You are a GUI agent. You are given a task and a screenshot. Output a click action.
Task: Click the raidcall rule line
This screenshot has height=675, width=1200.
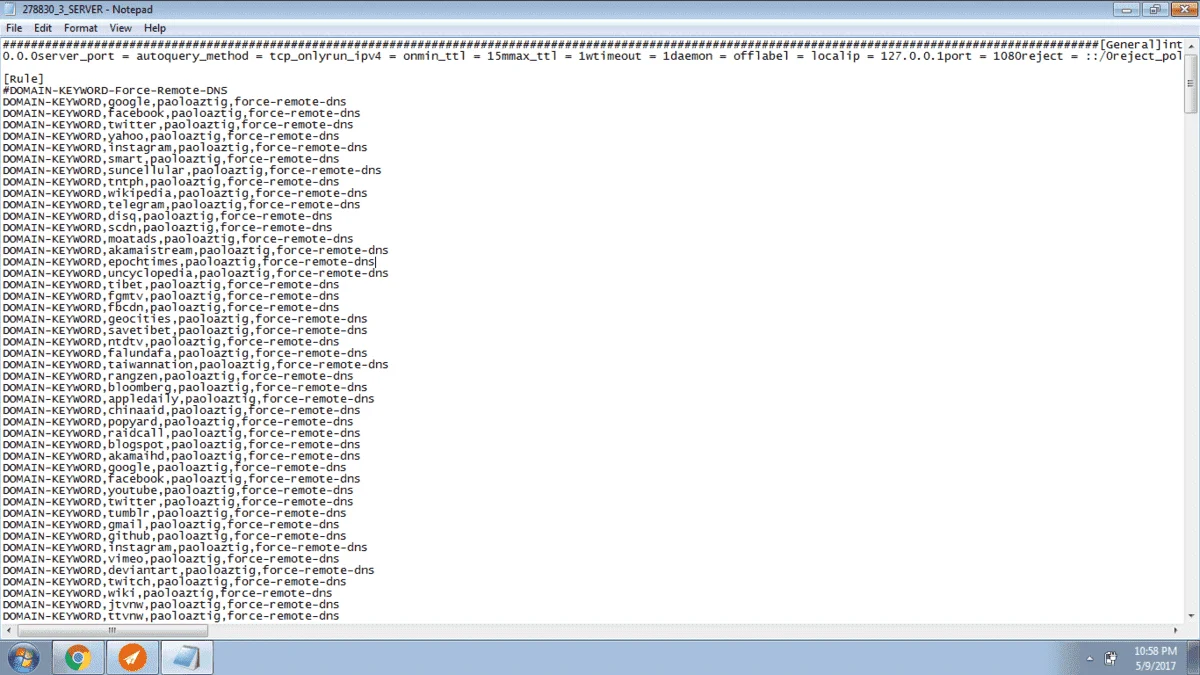[181, 433]
